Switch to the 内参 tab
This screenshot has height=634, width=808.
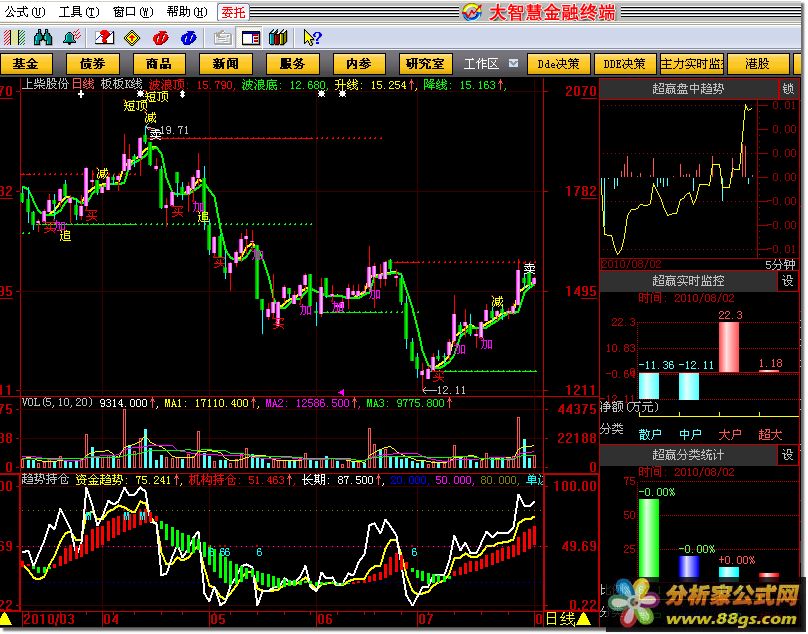tap(359, 64)
